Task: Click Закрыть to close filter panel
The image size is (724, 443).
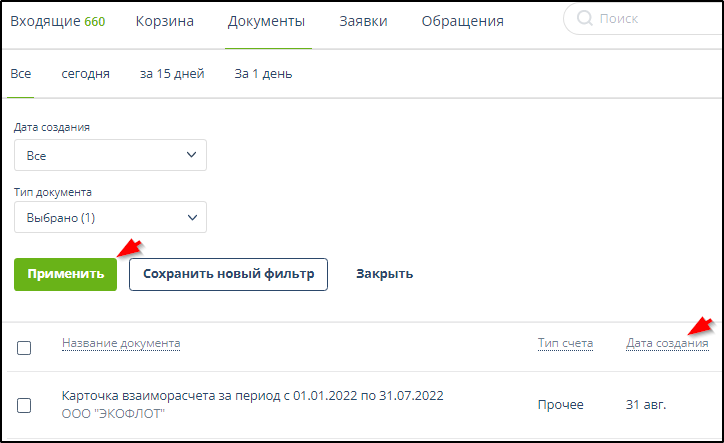Action: [x=384, y=274]
